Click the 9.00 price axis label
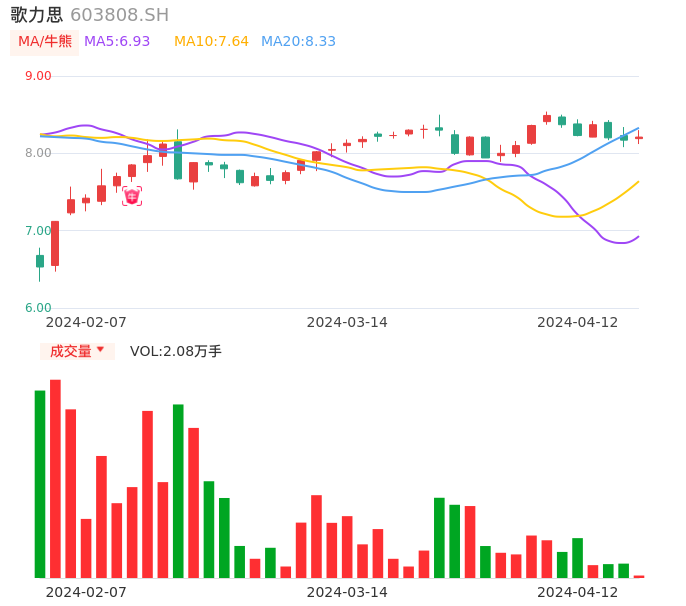This screenshot has height=606, width=686. coord(38,76)
